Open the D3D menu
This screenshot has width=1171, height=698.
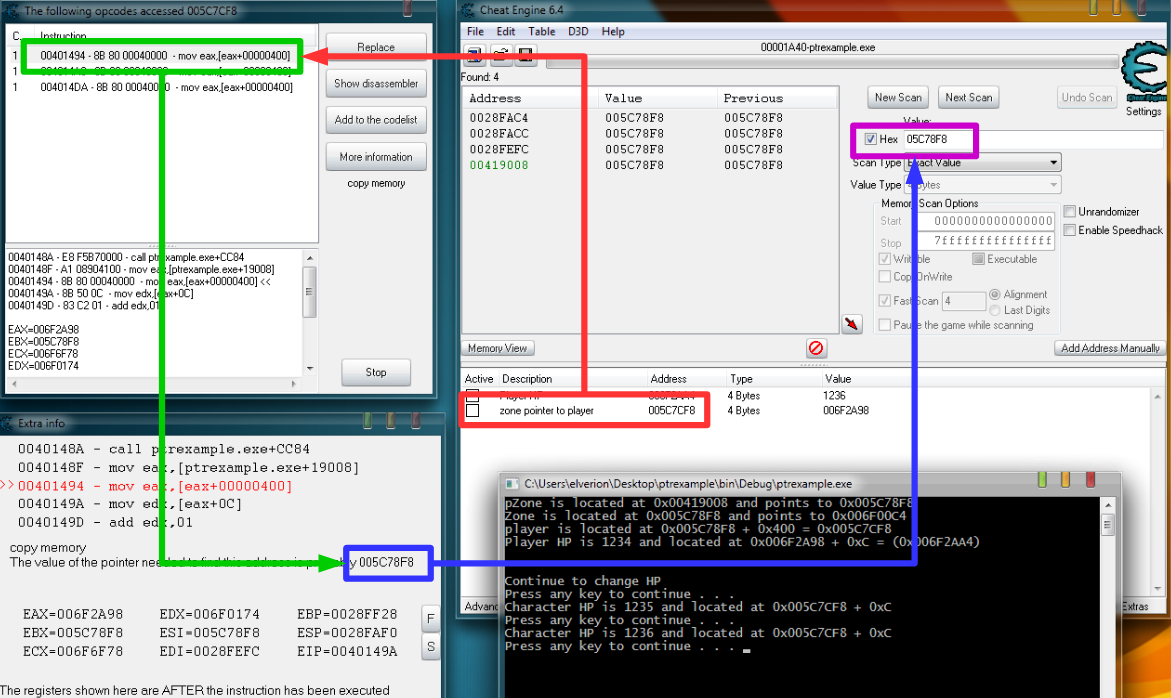coord(578,32)
